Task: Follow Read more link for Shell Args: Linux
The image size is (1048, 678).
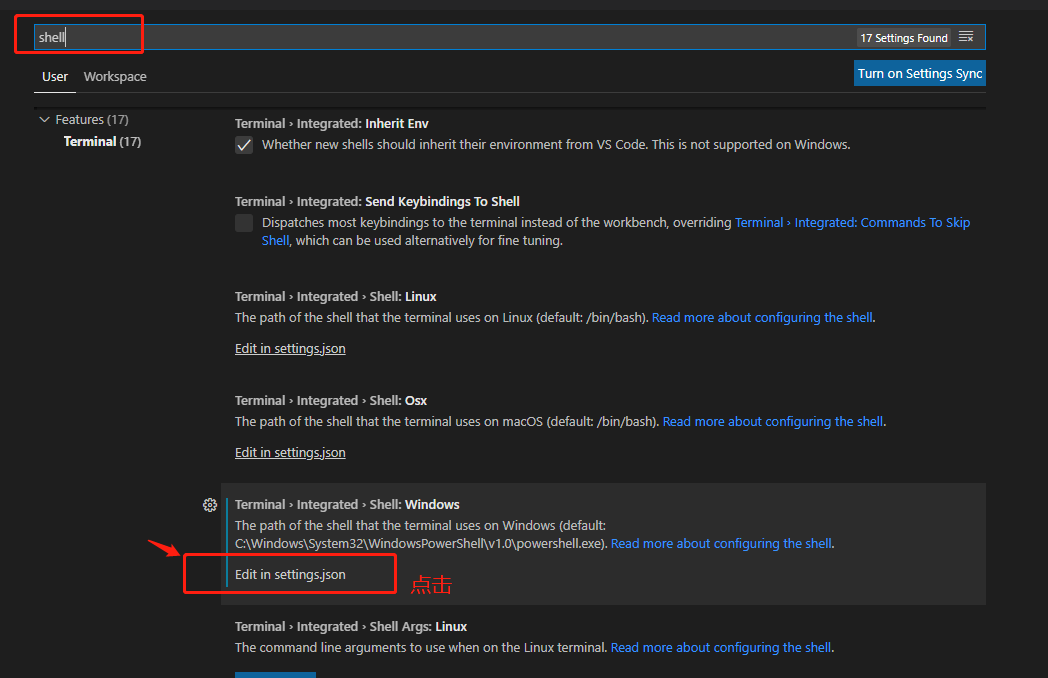Action: [x=720, y=647]
